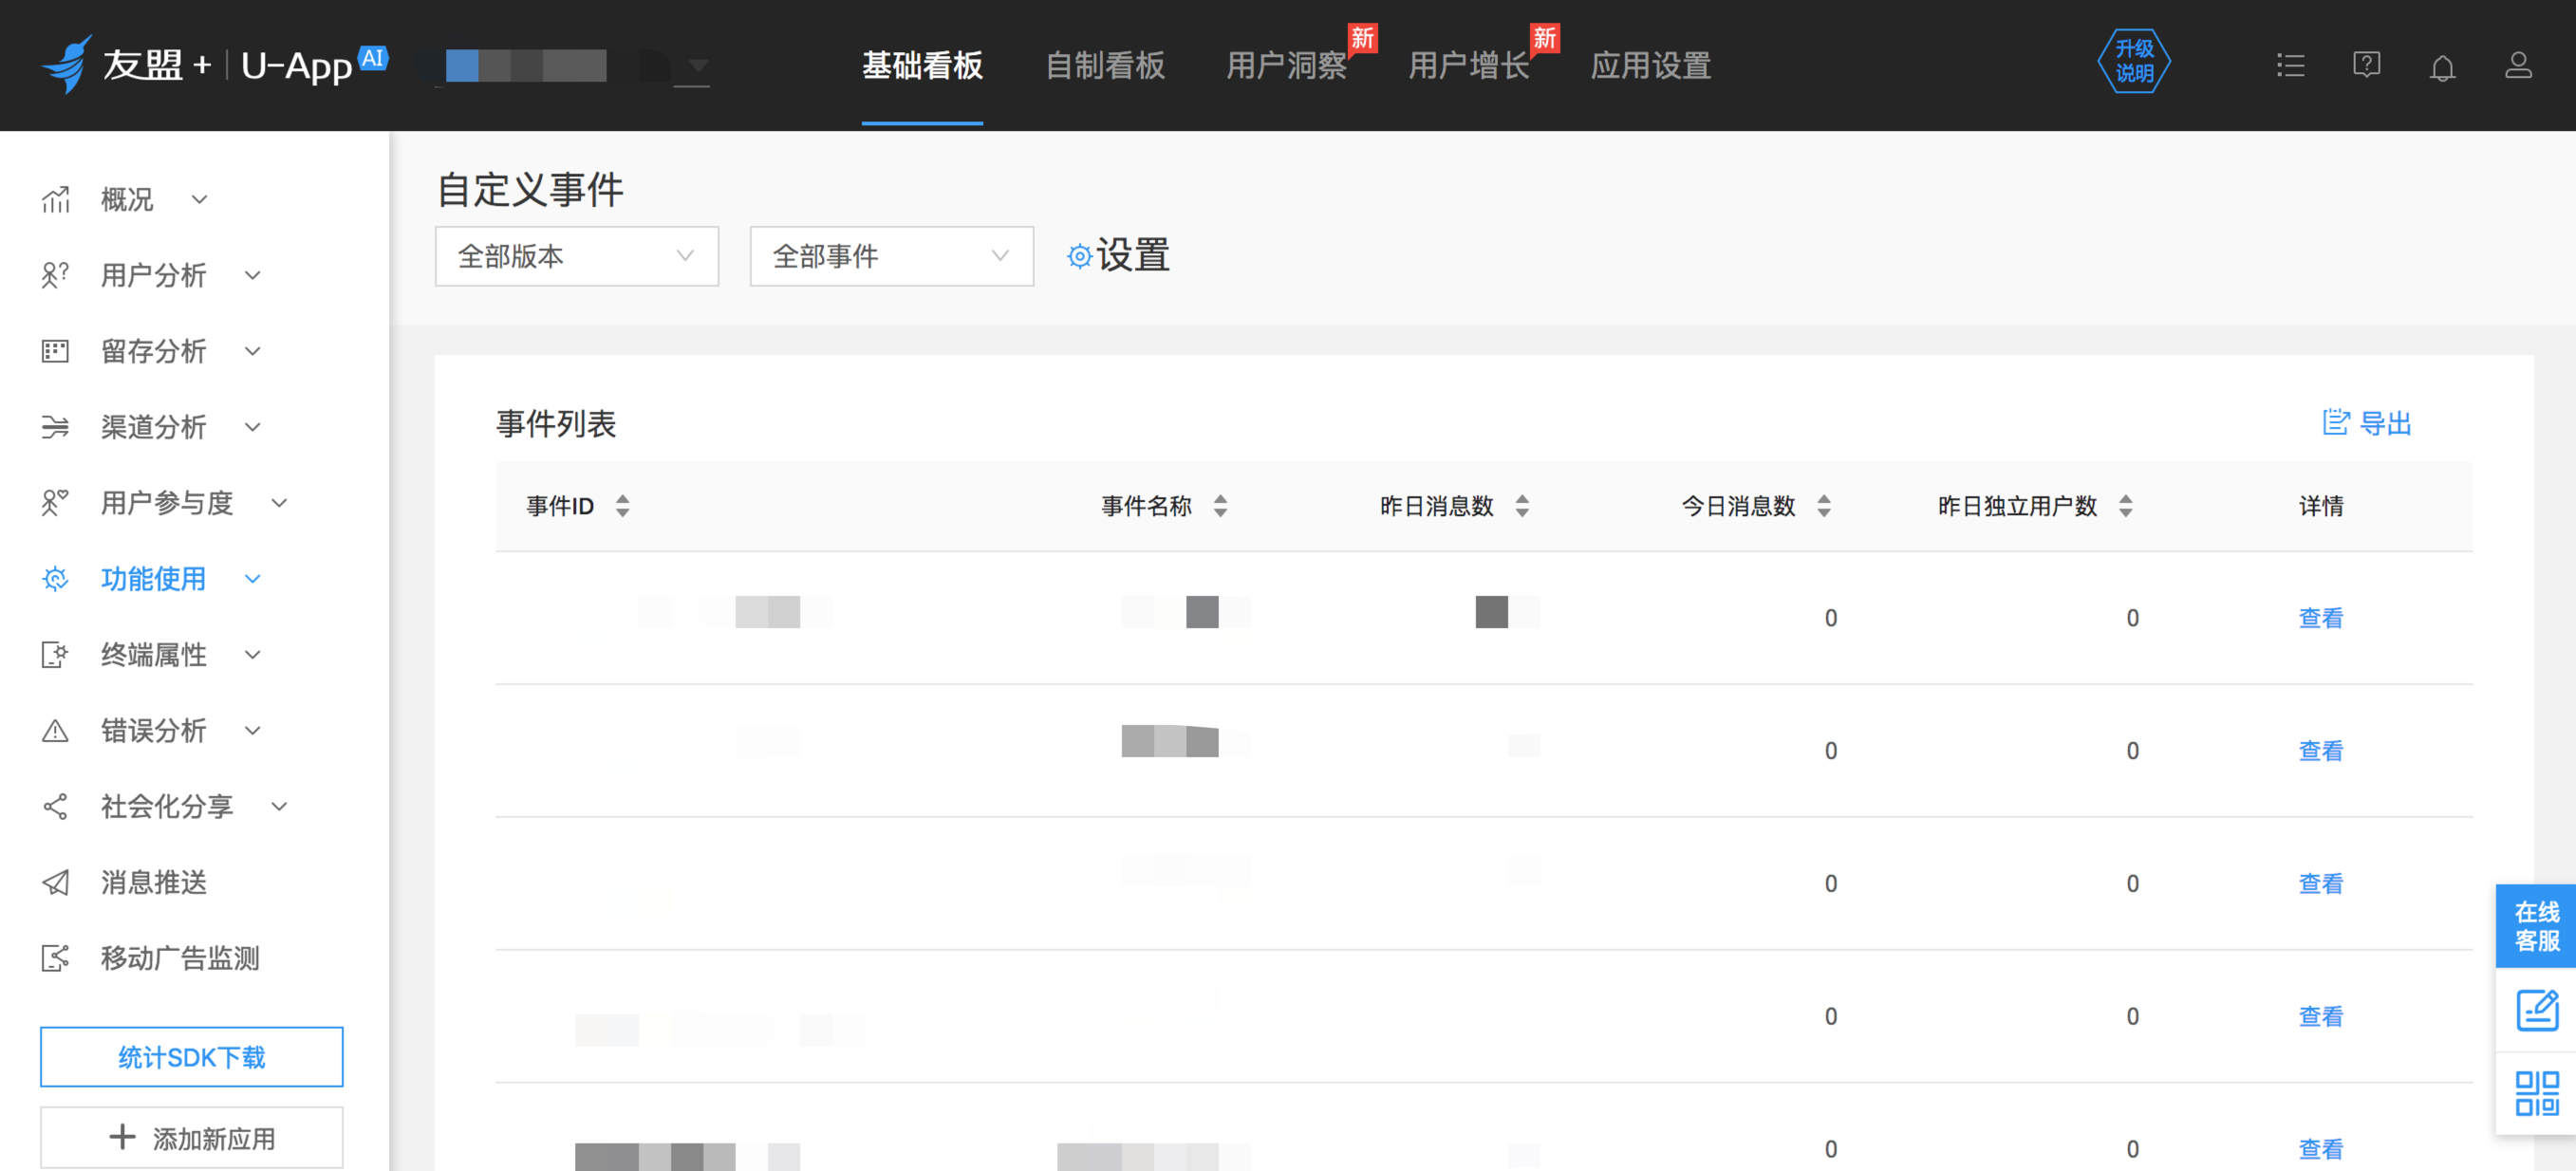The height and width of the screenshot is (1171, 2576).
Task: Expand the 终端属性 chevron
Action: 253,655
